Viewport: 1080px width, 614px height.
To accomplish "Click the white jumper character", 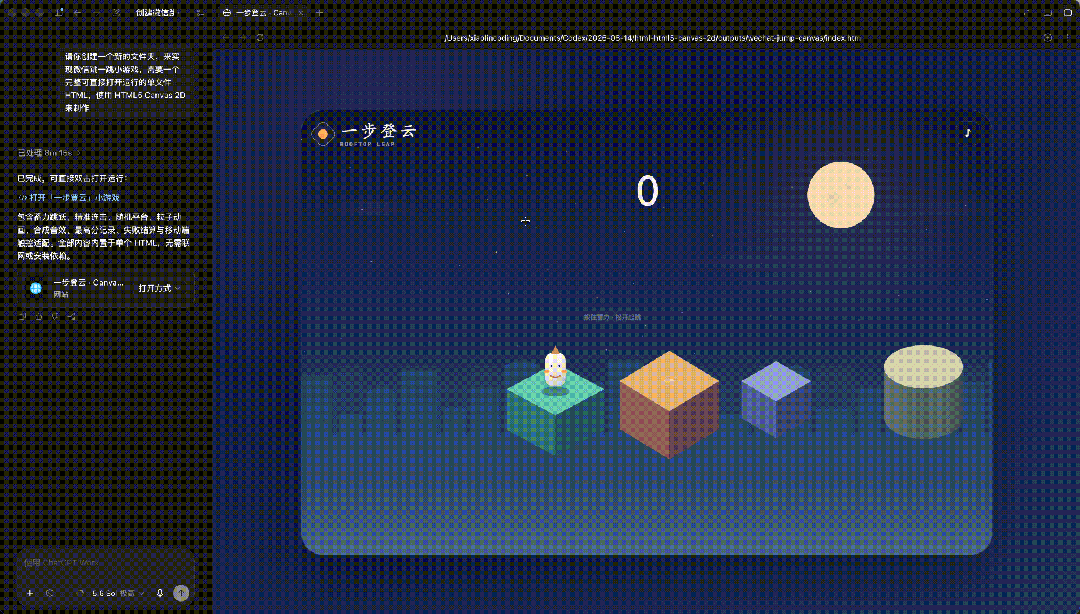I will [555, 367].
